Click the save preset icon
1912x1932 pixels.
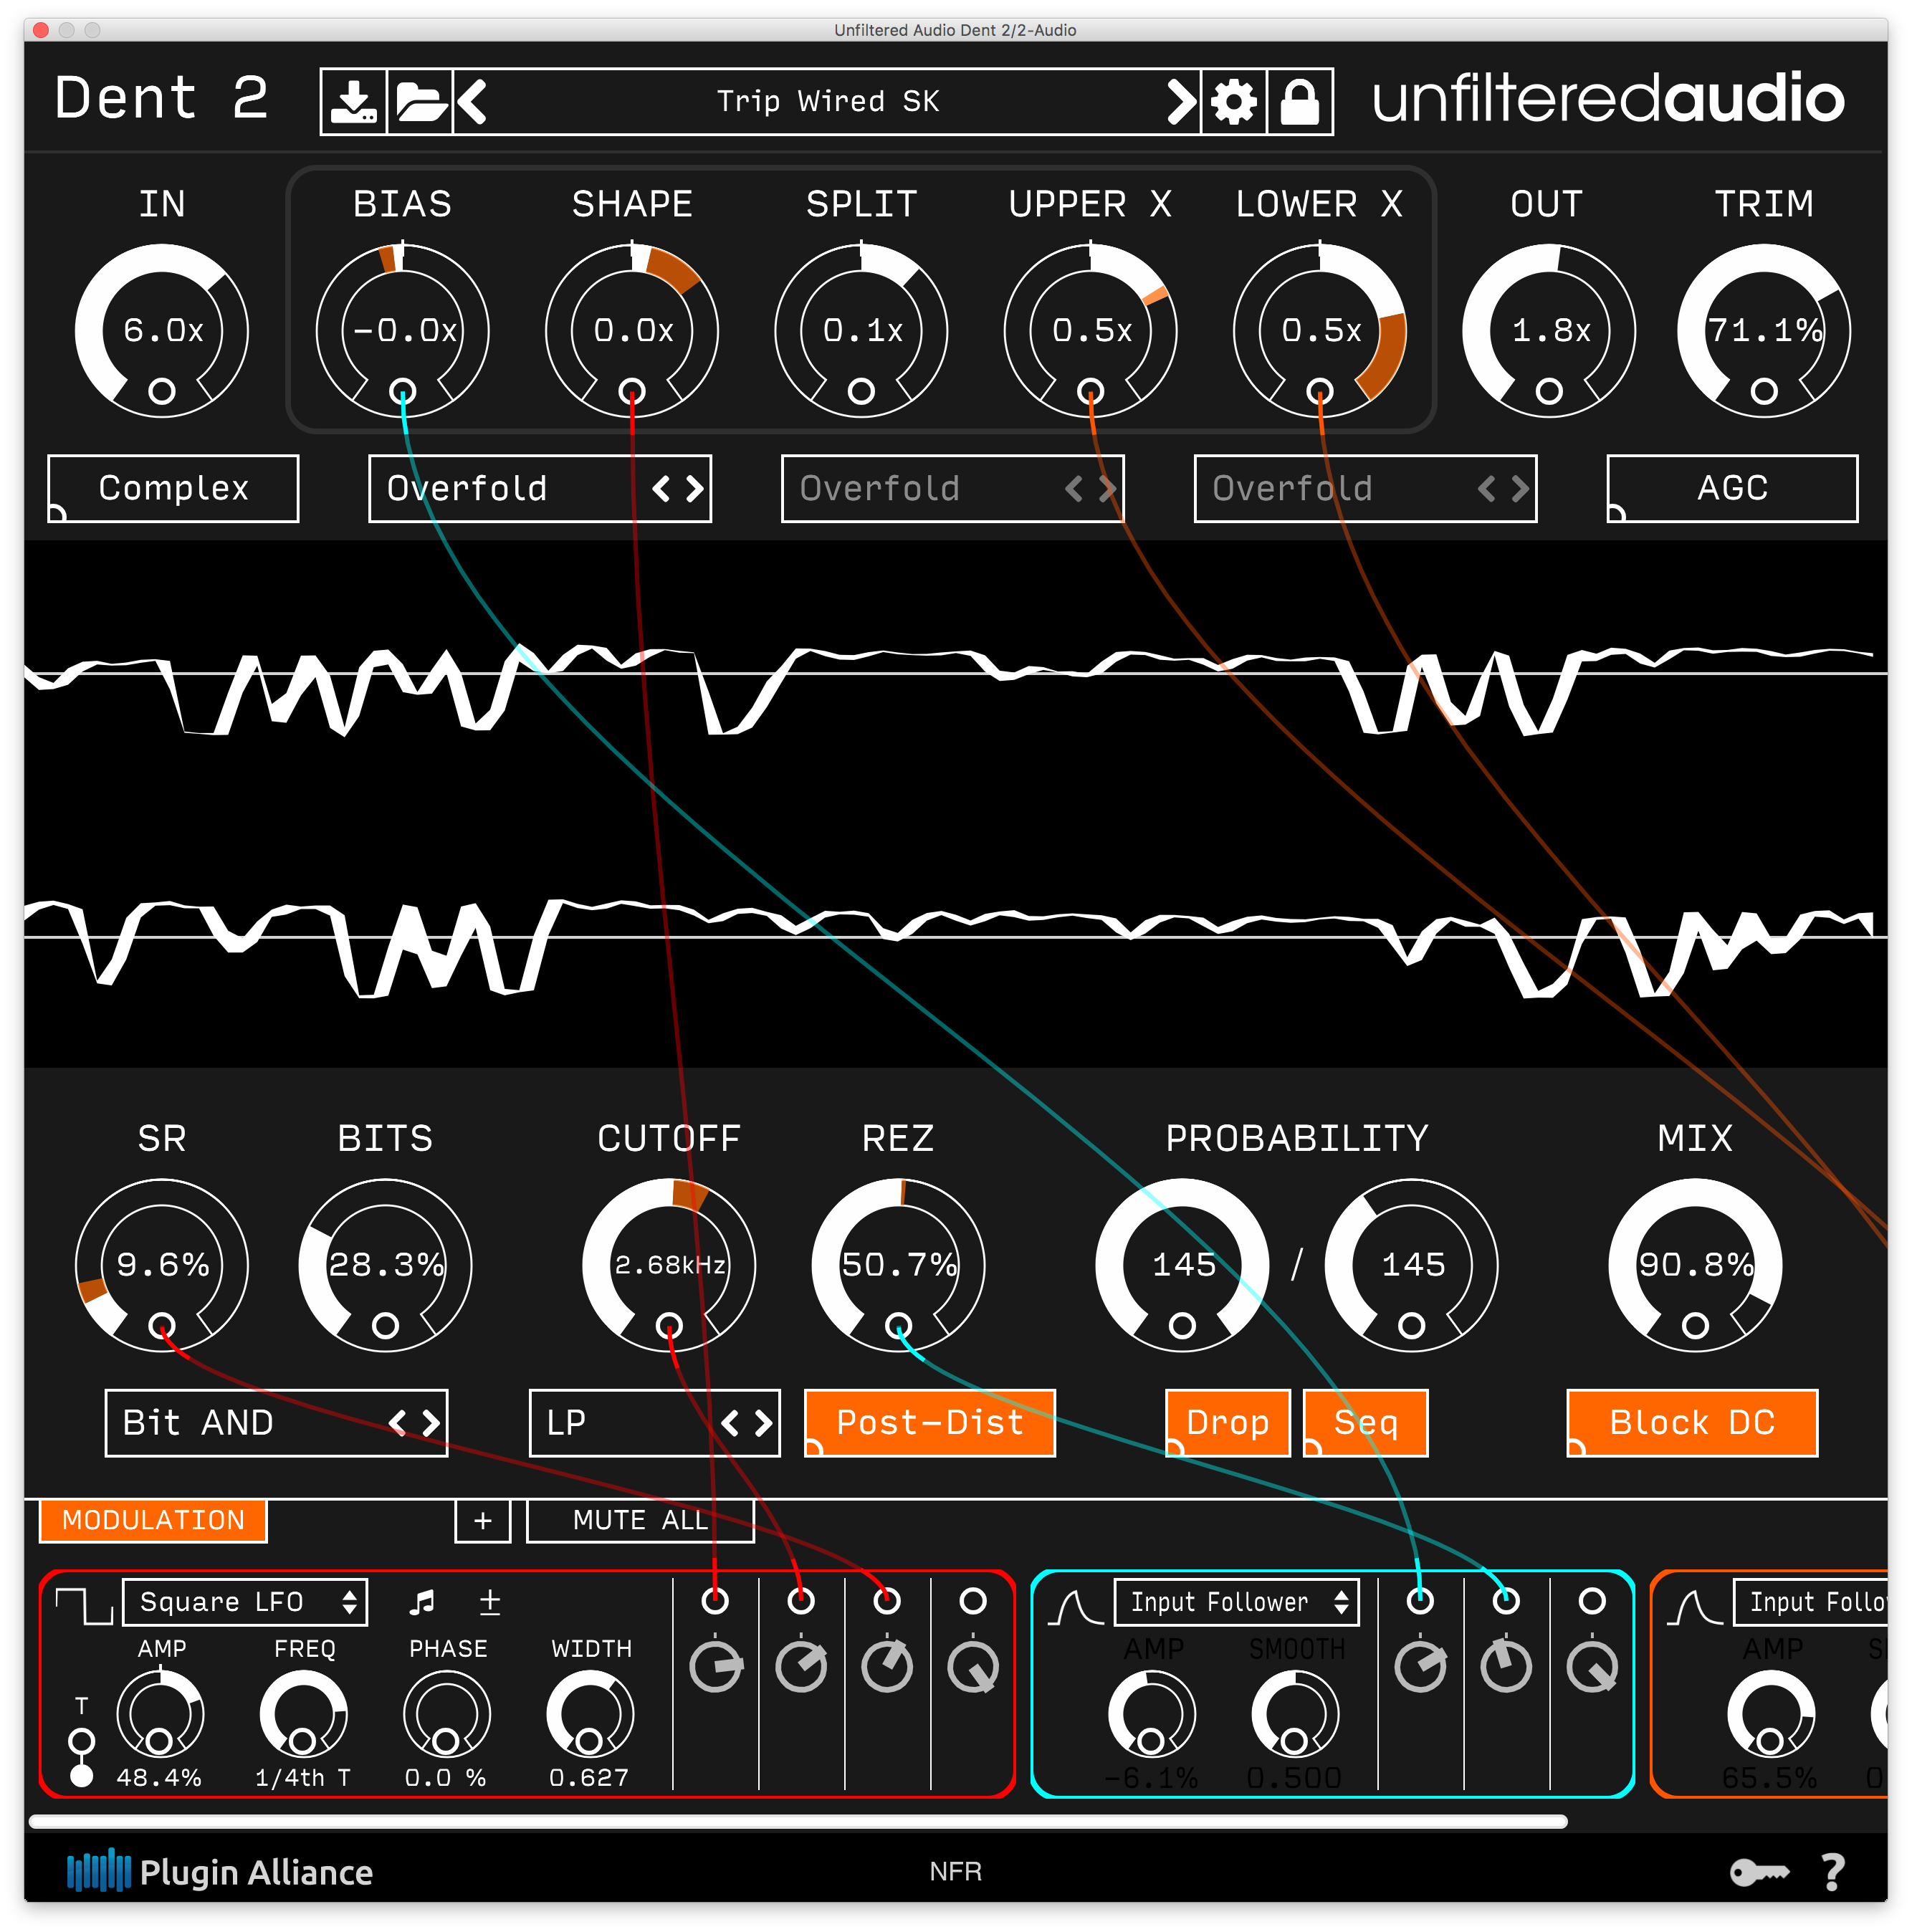[x=354, y=100]
